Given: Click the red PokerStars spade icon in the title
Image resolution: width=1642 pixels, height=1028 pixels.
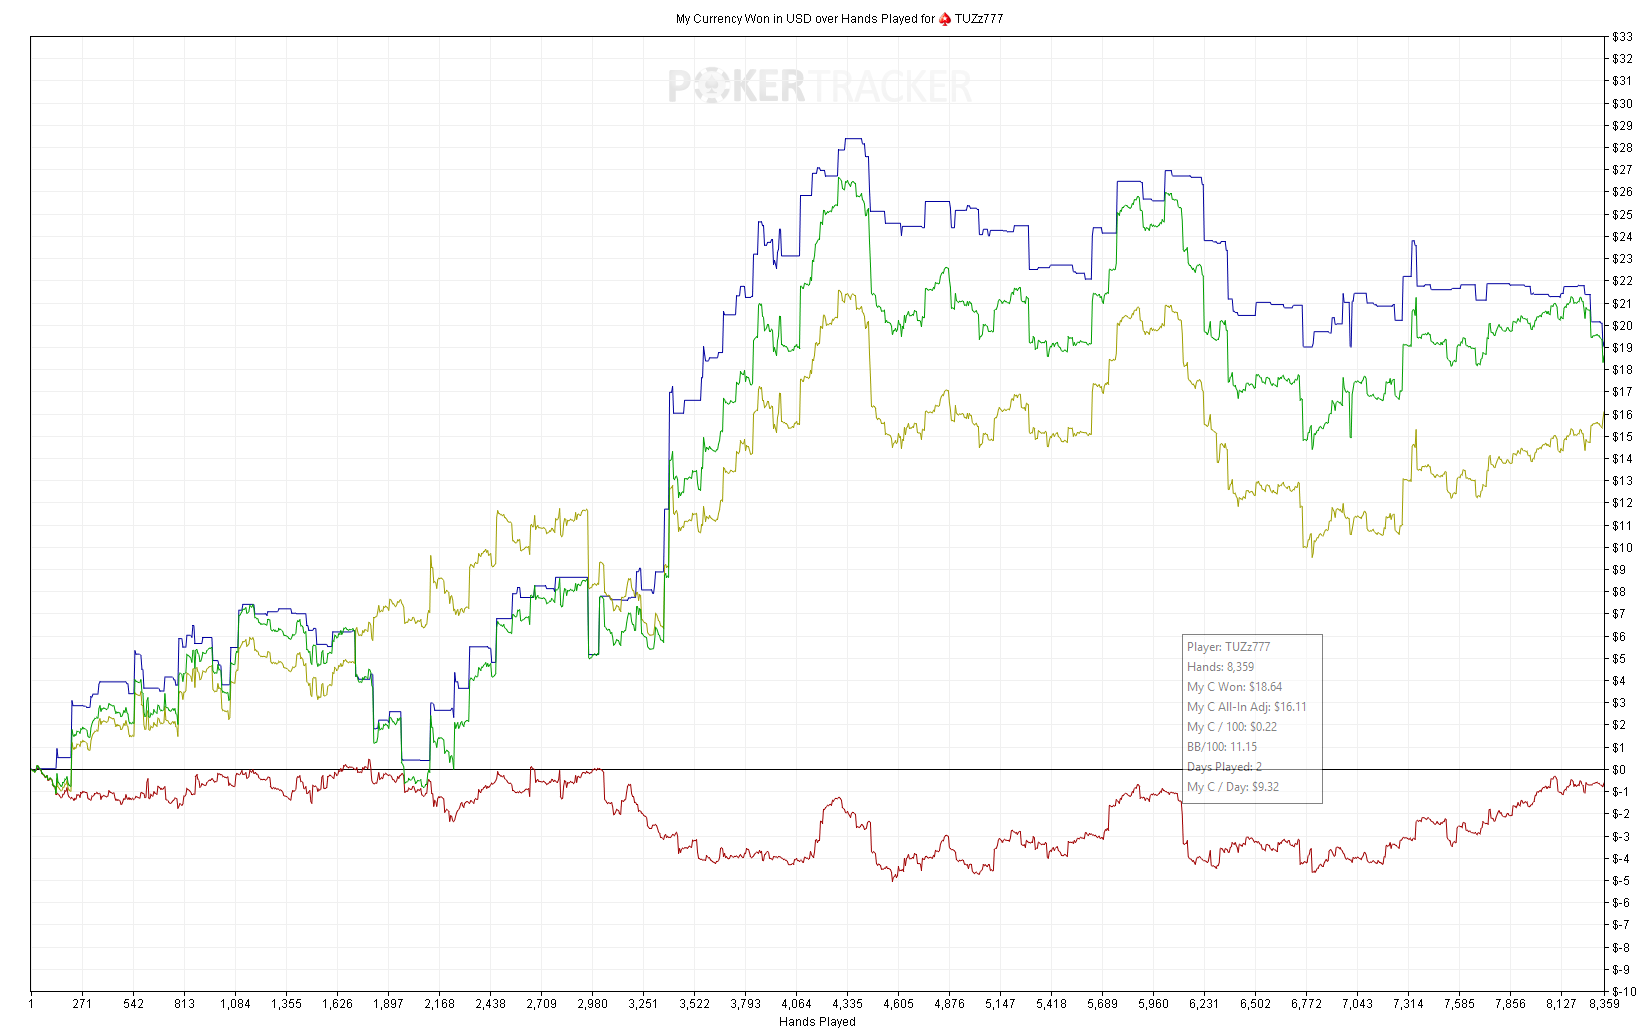Looking at the screenshot, I should point(945,19).
